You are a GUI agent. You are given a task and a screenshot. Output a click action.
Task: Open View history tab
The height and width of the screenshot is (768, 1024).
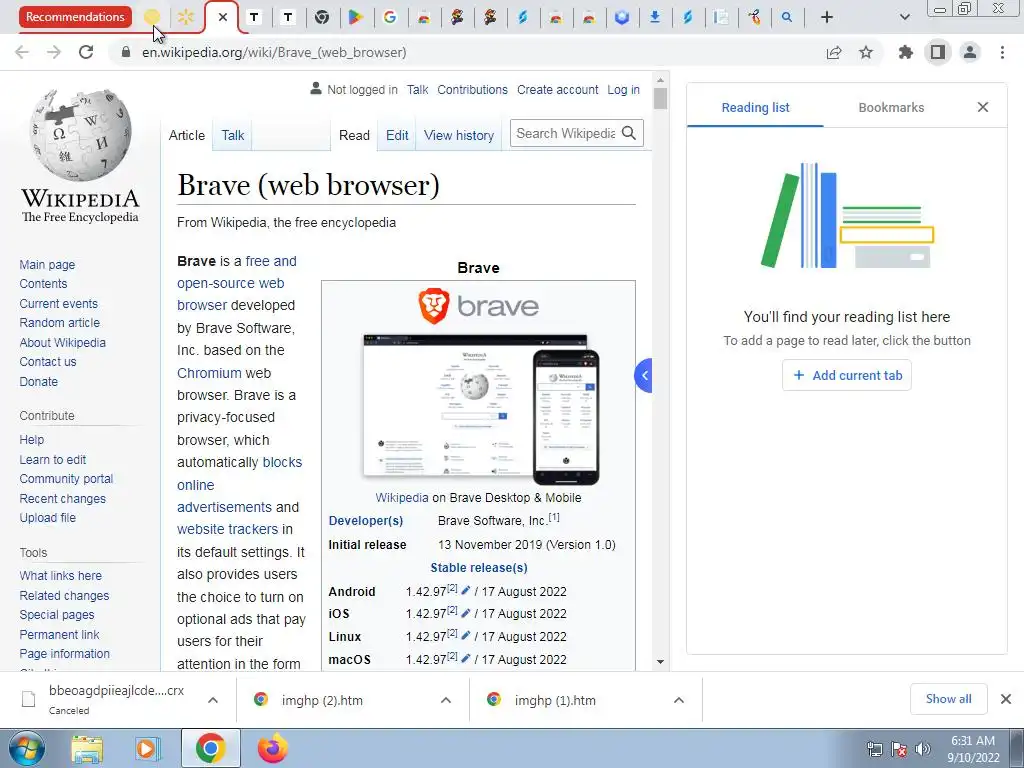[x=459, y=135]
